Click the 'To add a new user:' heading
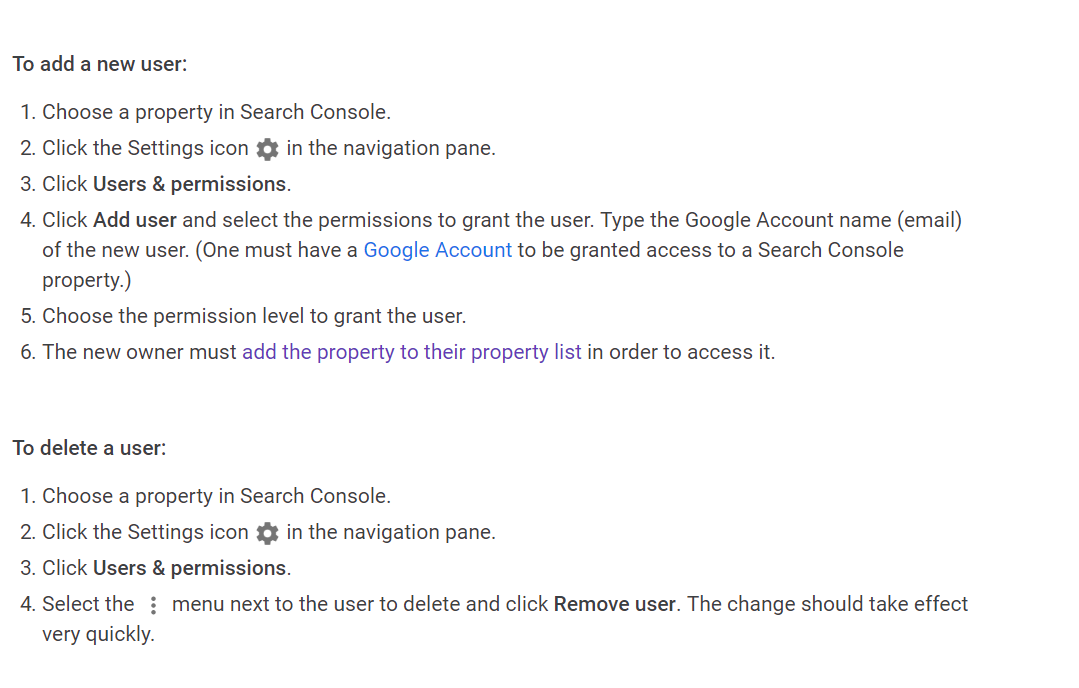 tap(100, 64)
